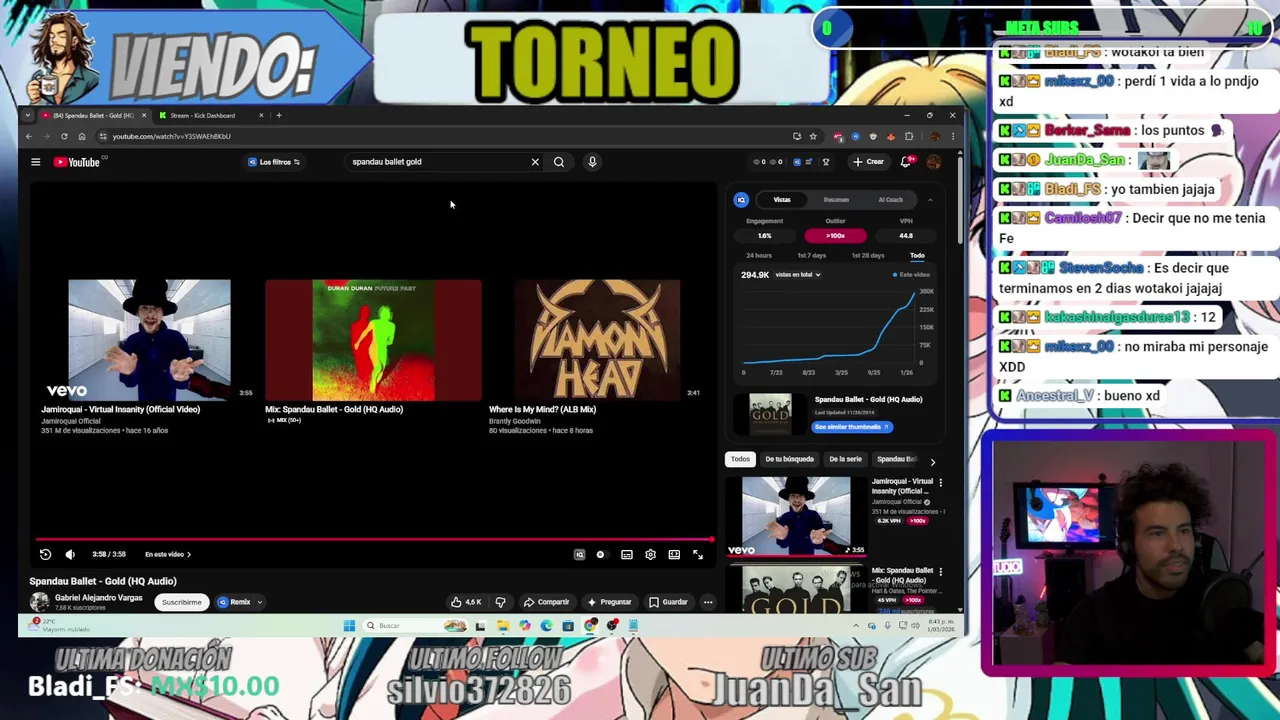Open the 'Where Is My Mind?' Diamond Head suggestion
The image size is (1280, 720).
[596, 340]
